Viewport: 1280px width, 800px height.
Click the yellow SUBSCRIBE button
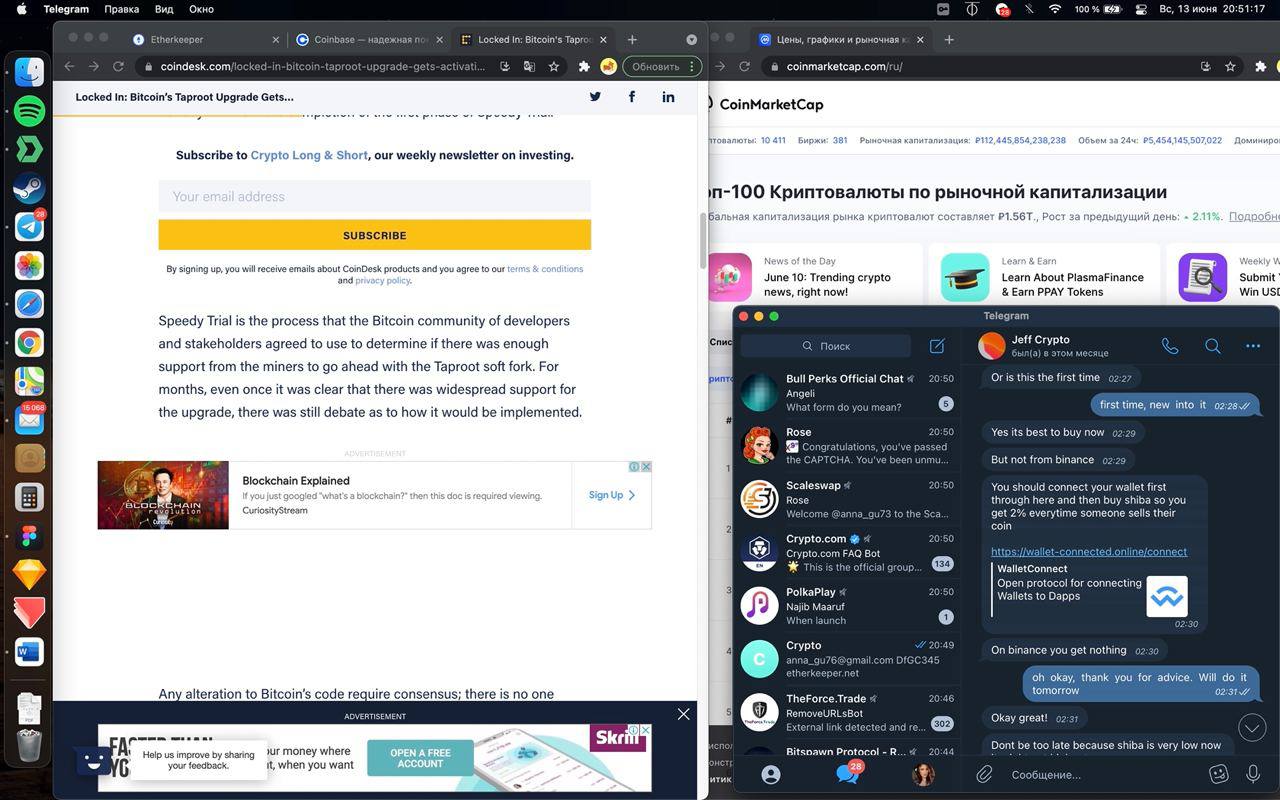coord(375,235)
